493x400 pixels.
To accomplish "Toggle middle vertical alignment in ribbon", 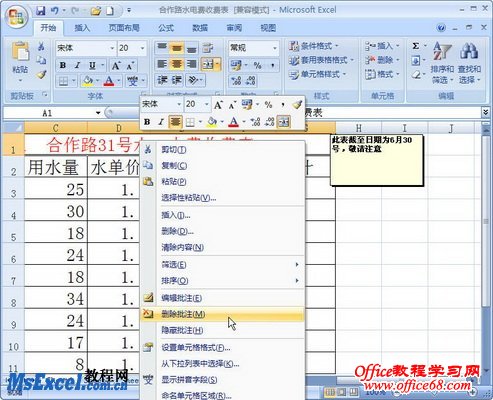I will coord(177,48).
